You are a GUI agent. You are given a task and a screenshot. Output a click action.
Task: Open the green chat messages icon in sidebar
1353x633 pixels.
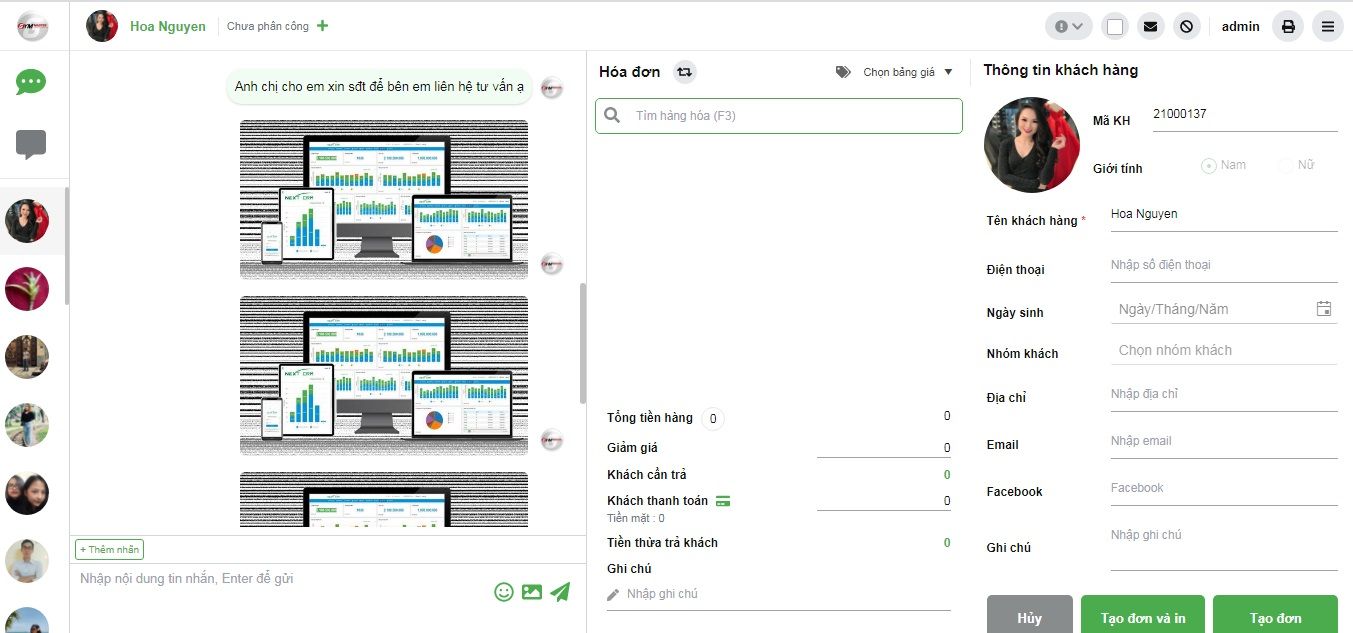31,82
